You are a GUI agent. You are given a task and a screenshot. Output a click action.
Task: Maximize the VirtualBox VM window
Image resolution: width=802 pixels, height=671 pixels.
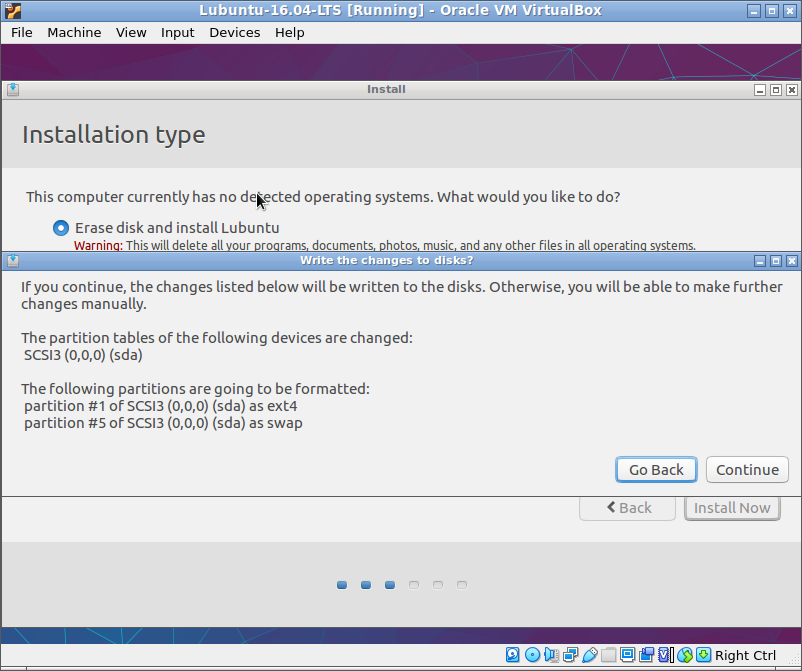(772, 11)
